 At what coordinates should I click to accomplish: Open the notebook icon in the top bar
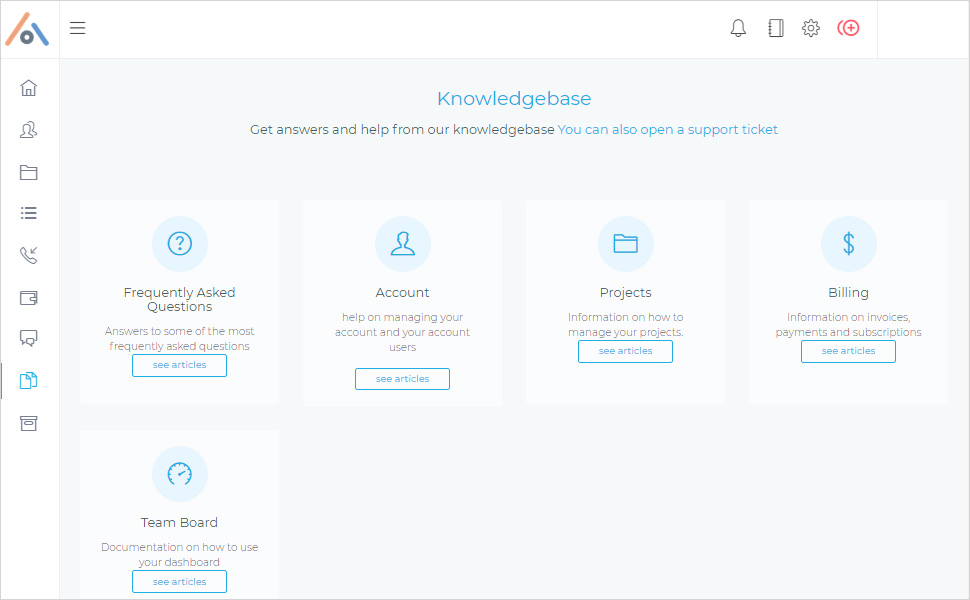pyautogui.click(x=775, y=28)
